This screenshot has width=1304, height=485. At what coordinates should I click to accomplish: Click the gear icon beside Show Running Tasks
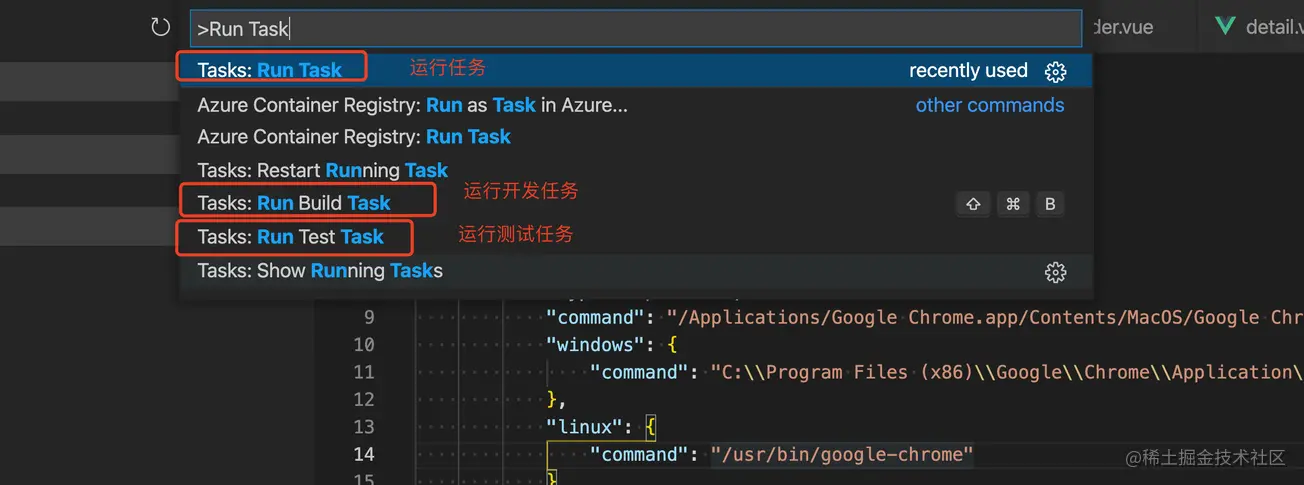(1055, 272)
